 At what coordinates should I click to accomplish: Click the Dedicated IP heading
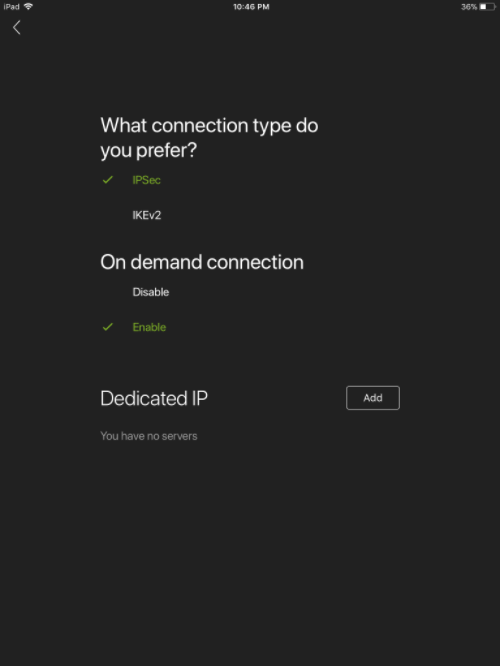coord(154,398)
